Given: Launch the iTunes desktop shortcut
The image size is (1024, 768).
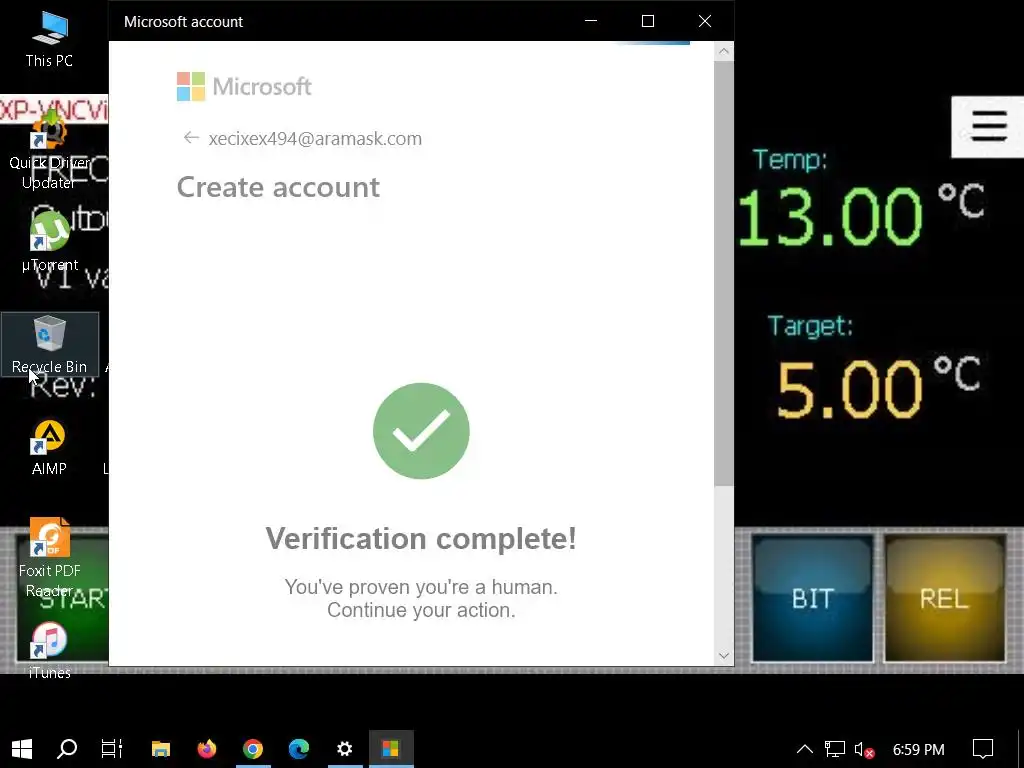Looking at the screenshot, I should [x=49, y=650].
